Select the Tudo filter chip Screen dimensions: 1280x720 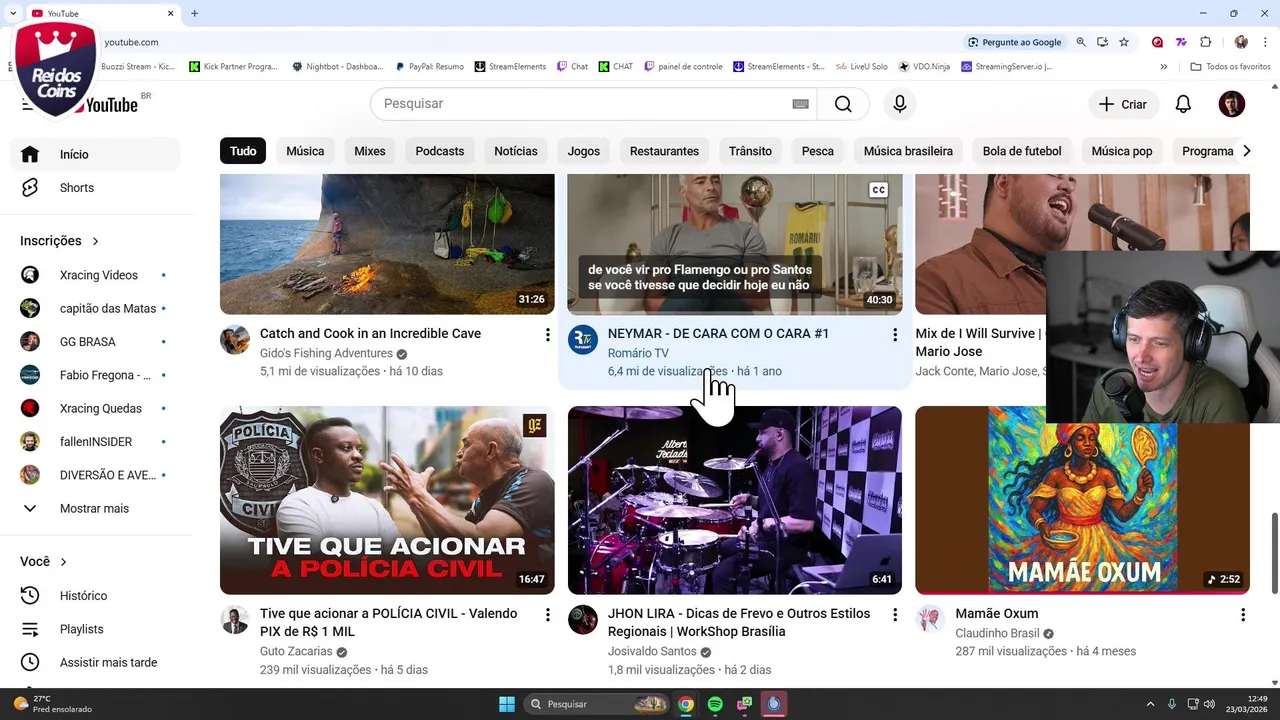(243, 151)
